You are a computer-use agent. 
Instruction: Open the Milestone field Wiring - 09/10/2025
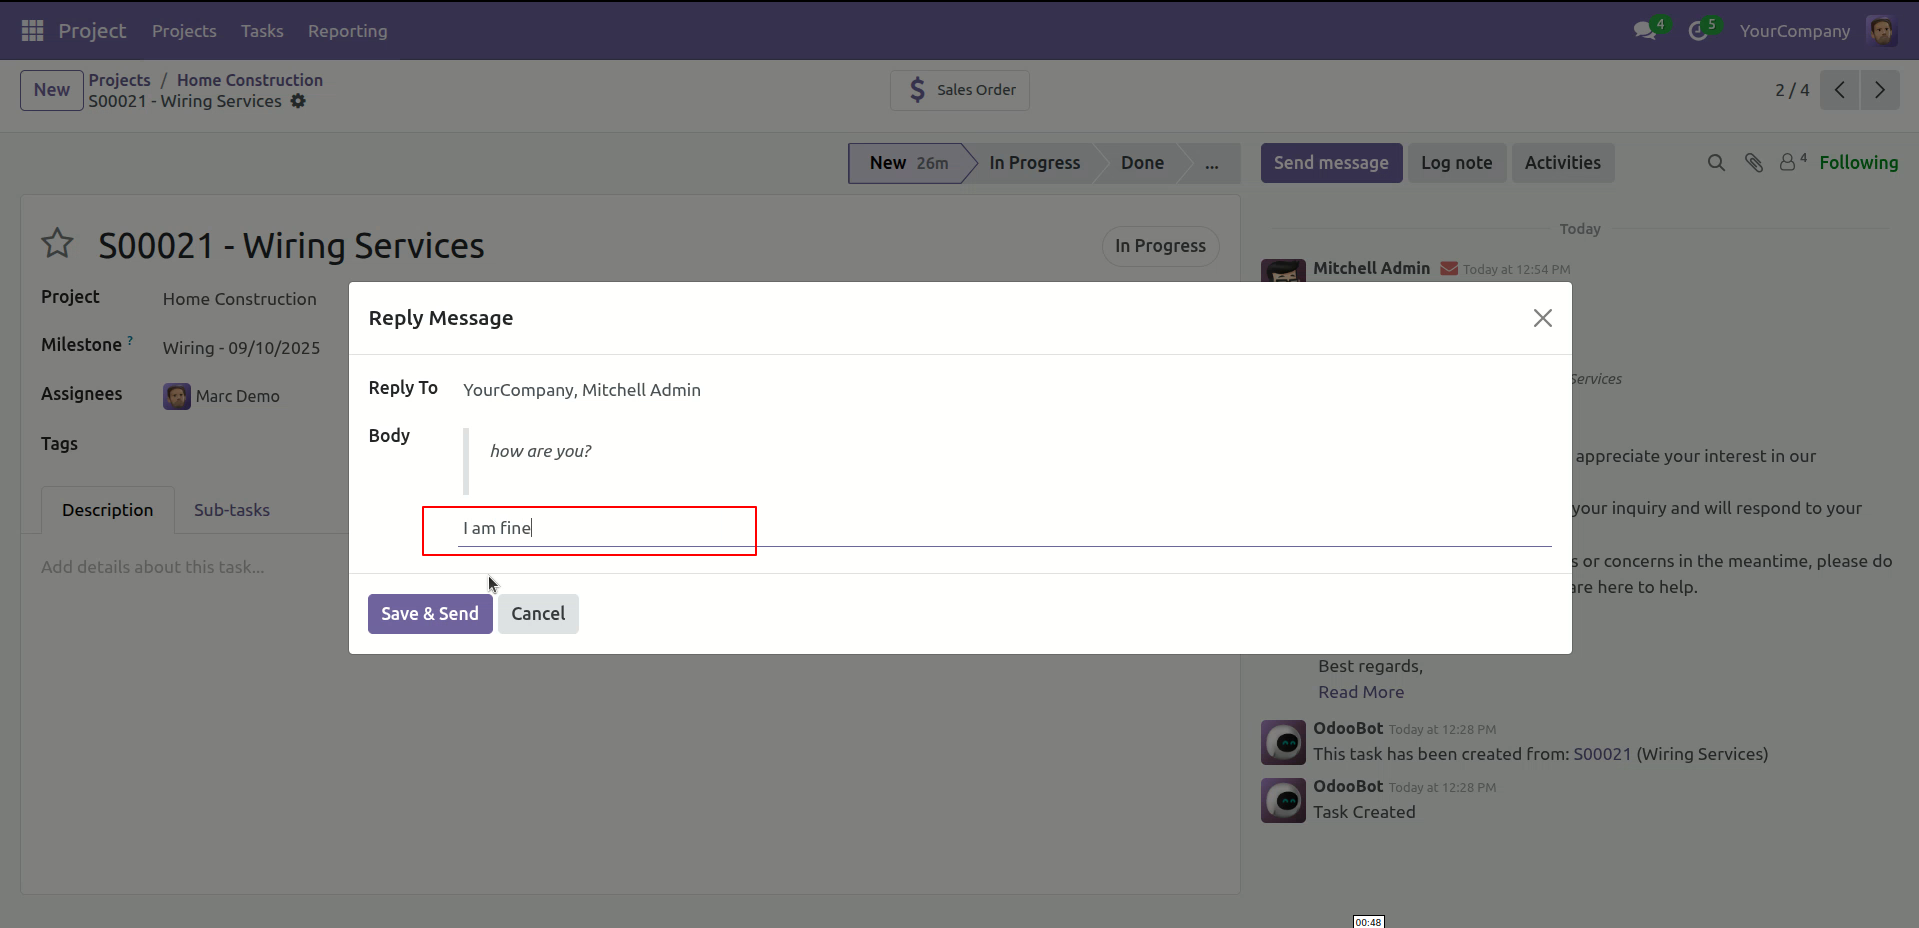pos(242,348)
